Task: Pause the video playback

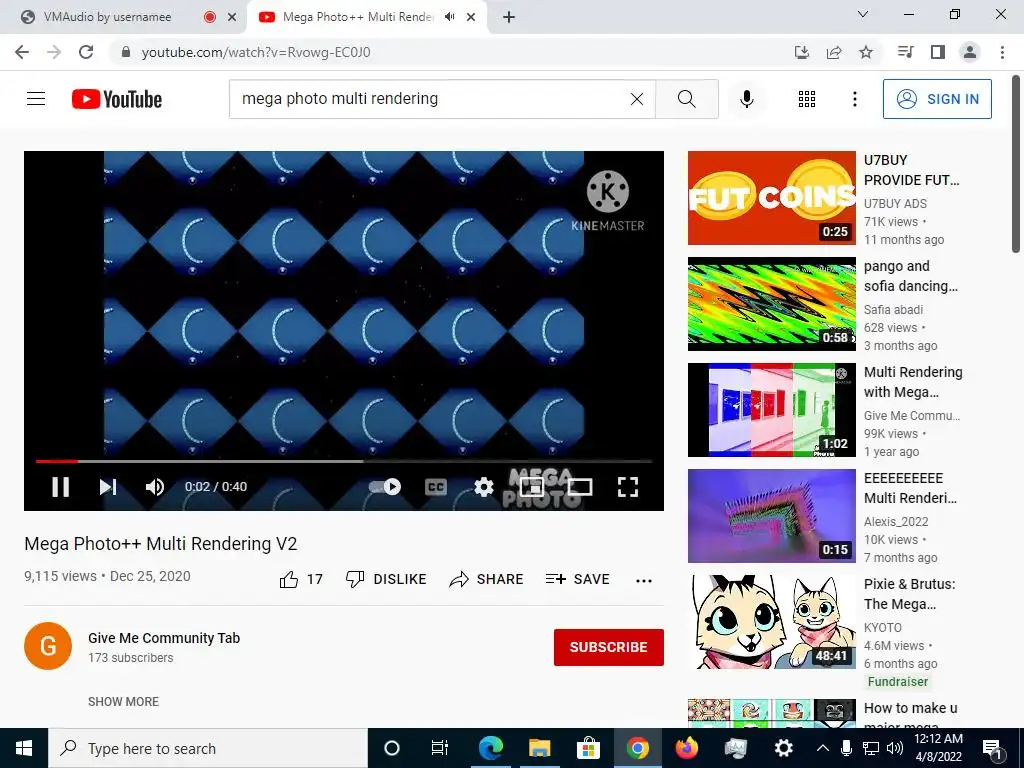Action: pyautogui.click(x=61, y=487)
